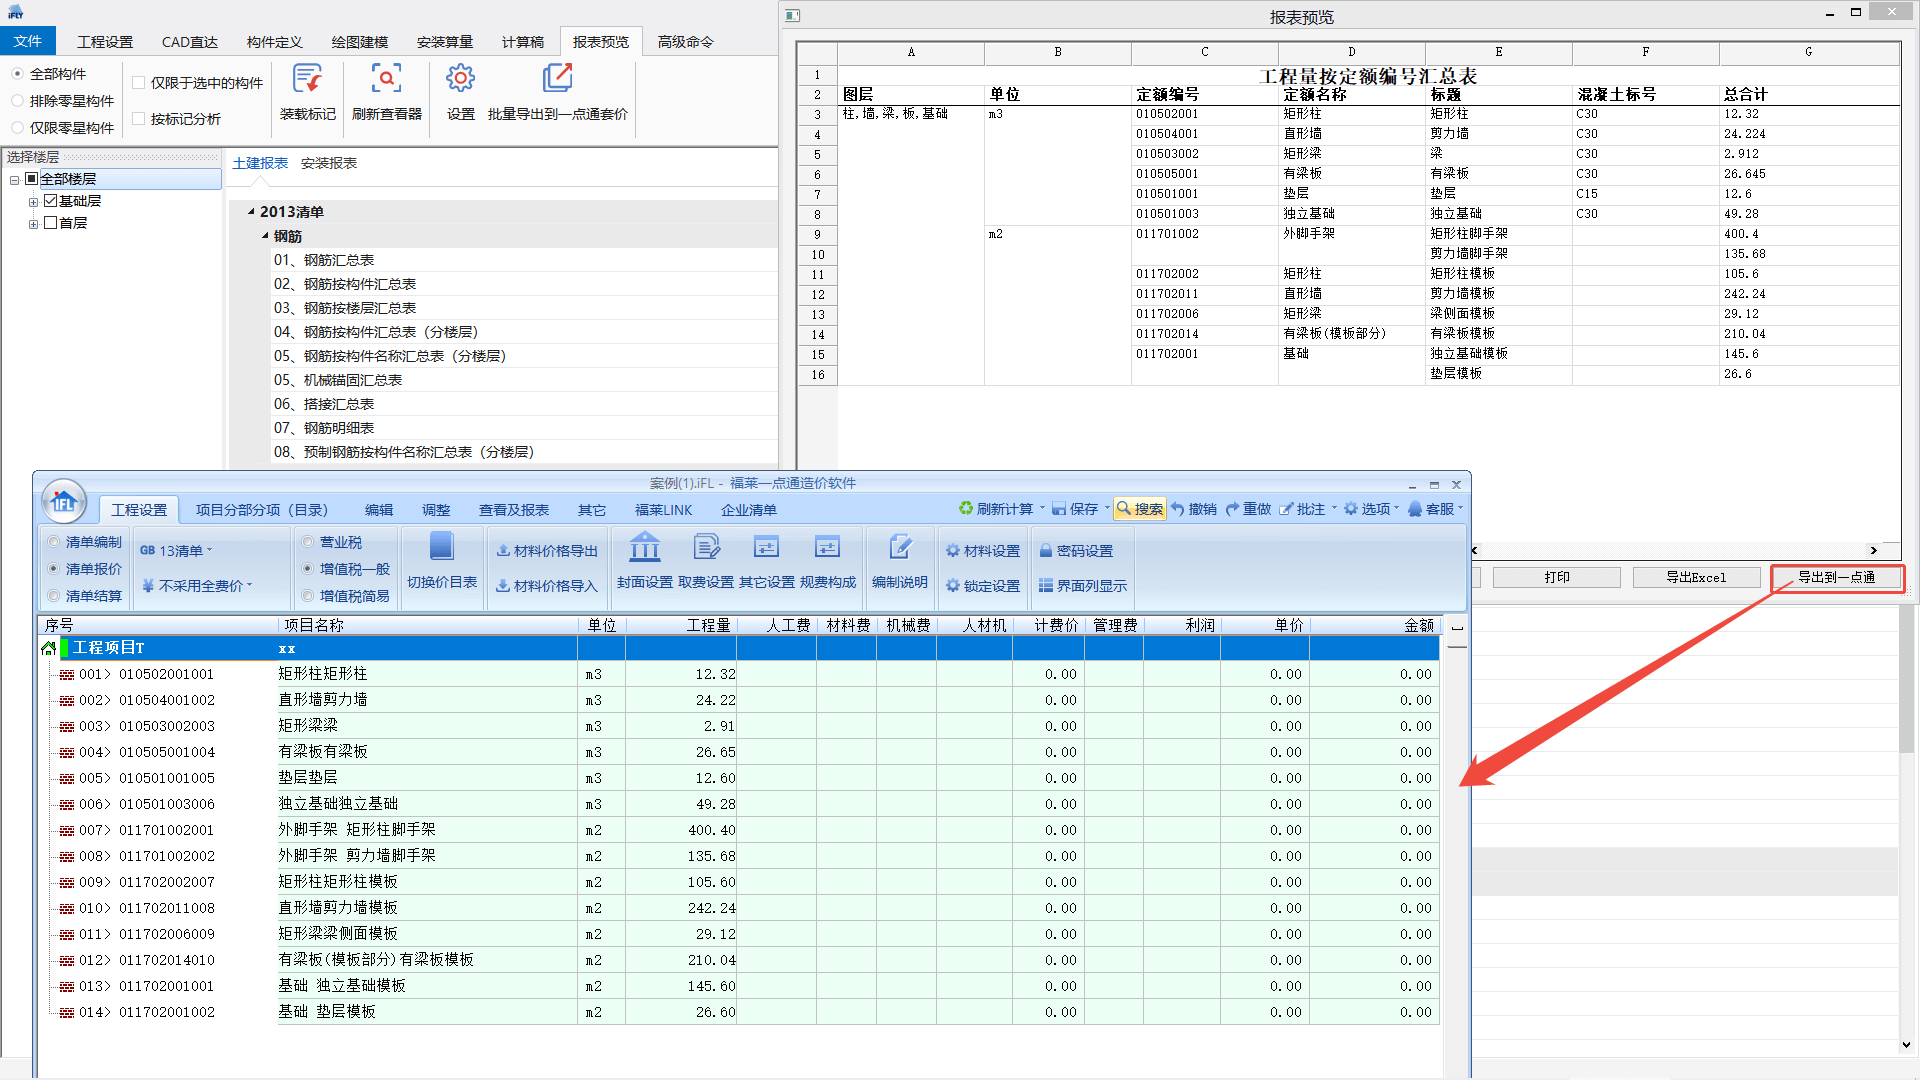Select 排除零星构件 radio button

[x=18, y=101]
